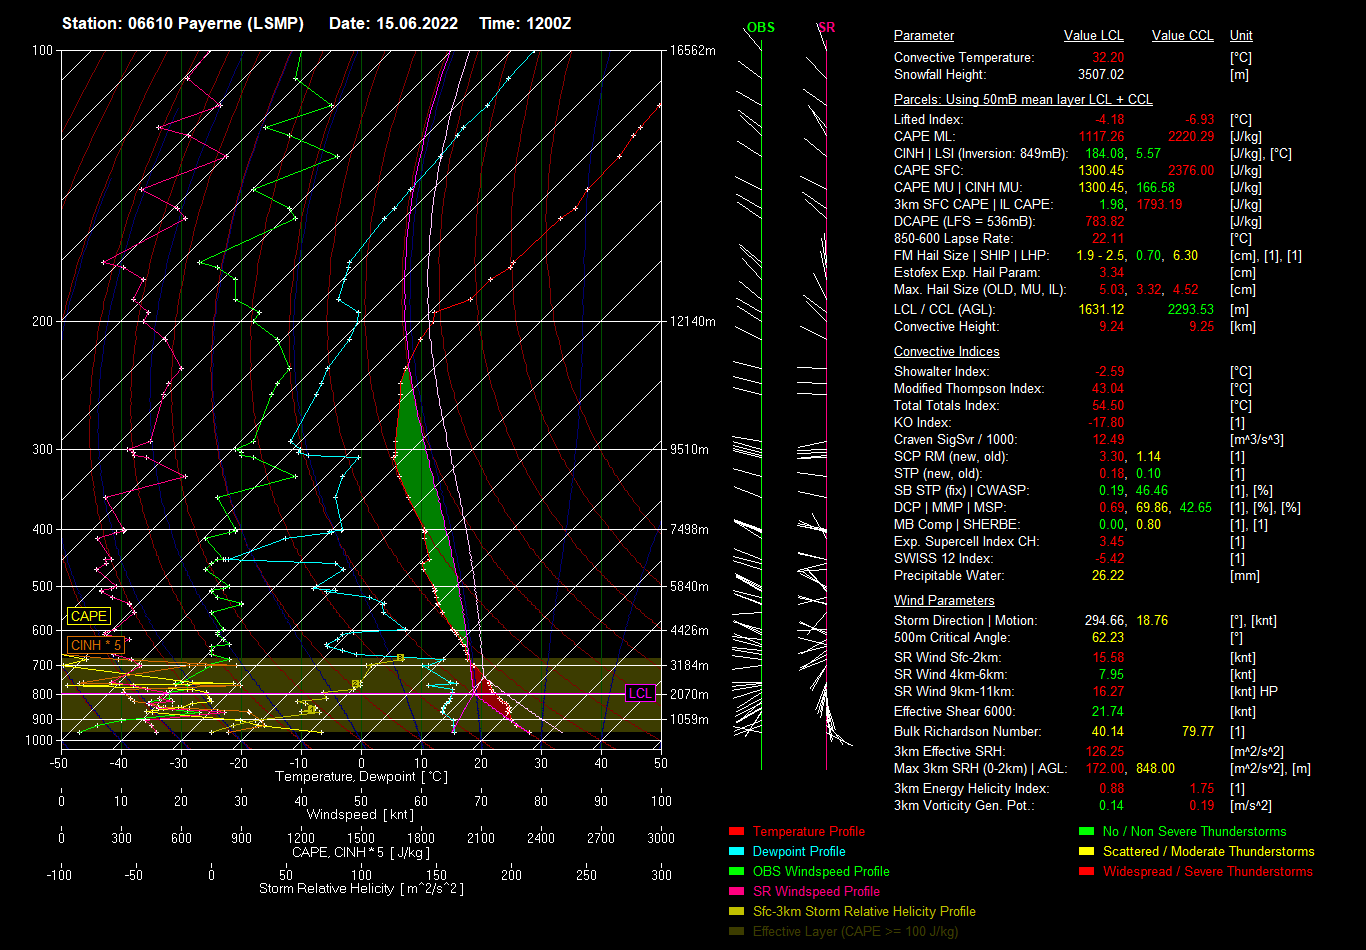Click the Value LCL column header
The height and width of the screenshot is (950, 1366).
1093,36
